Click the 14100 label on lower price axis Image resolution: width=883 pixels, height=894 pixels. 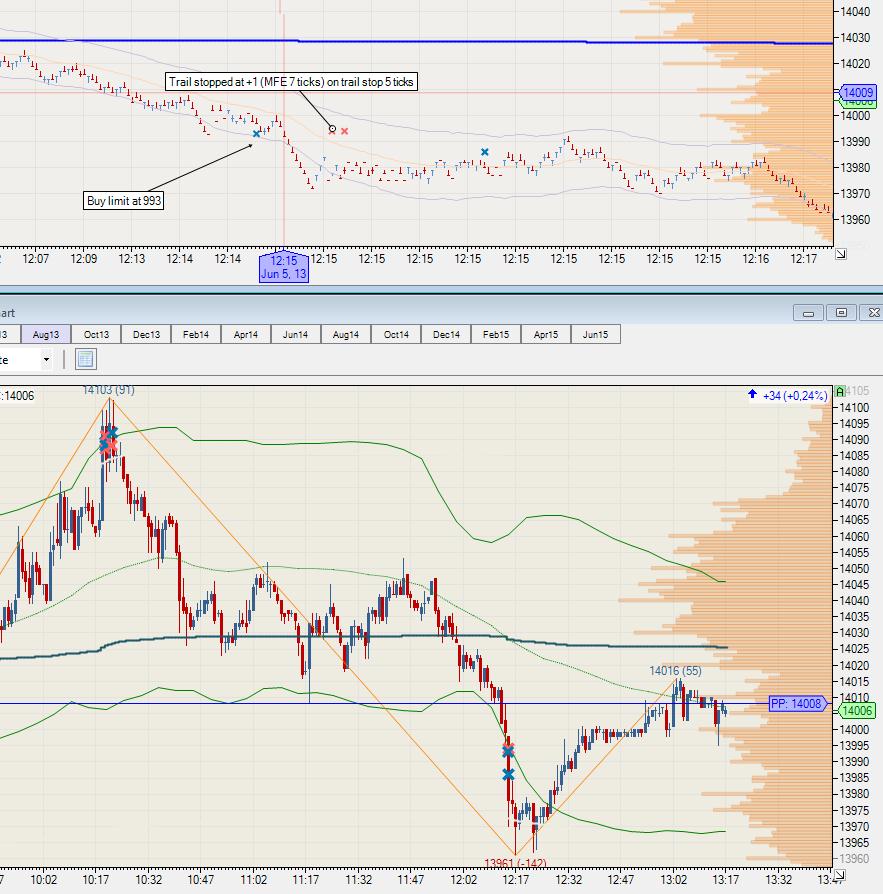point(854,408)
